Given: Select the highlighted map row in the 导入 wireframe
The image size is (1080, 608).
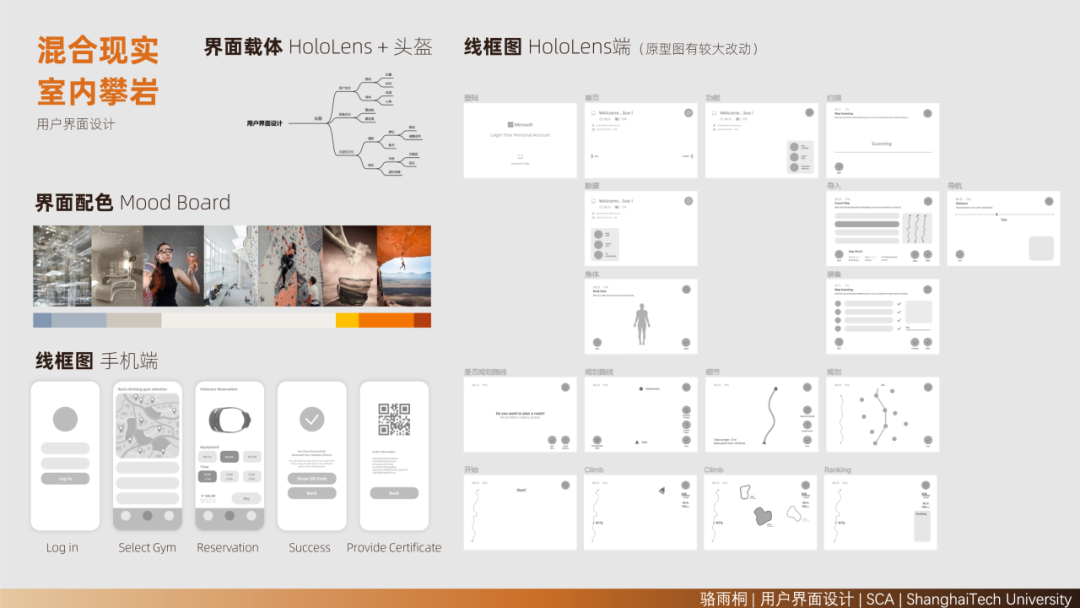Looking at the screenshot, I should click(x=867, y=224).
